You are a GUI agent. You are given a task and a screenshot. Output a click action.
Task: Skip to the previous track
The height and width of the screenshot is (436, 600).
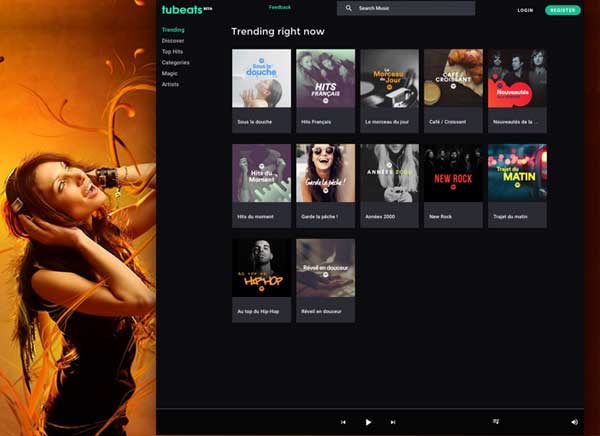tap(343, 422)
